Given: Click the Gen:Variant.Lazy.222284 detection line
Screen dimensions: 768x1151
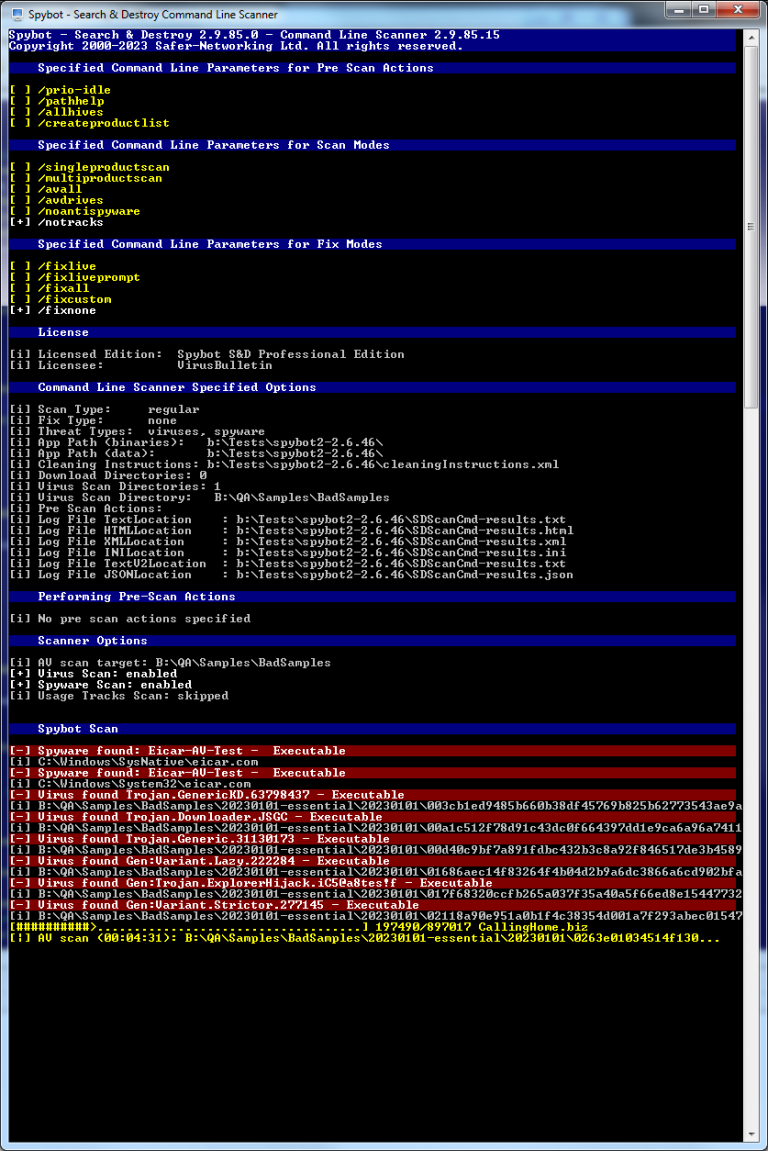Looking at the screenshot, I should coord(372,860).
